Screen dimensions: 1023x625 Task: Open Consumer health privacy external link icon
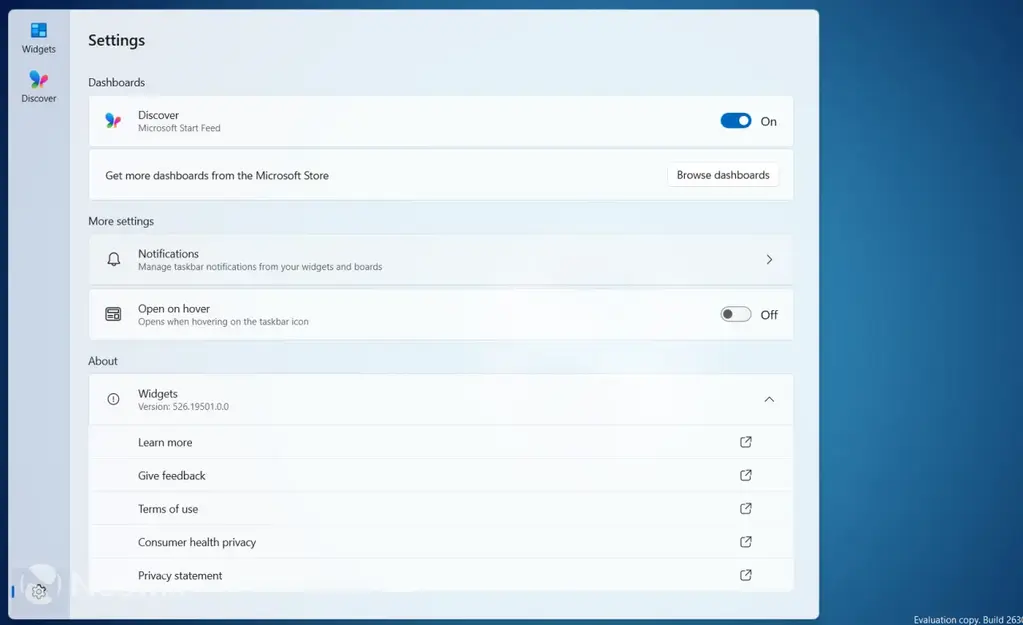tap(746, 541)
